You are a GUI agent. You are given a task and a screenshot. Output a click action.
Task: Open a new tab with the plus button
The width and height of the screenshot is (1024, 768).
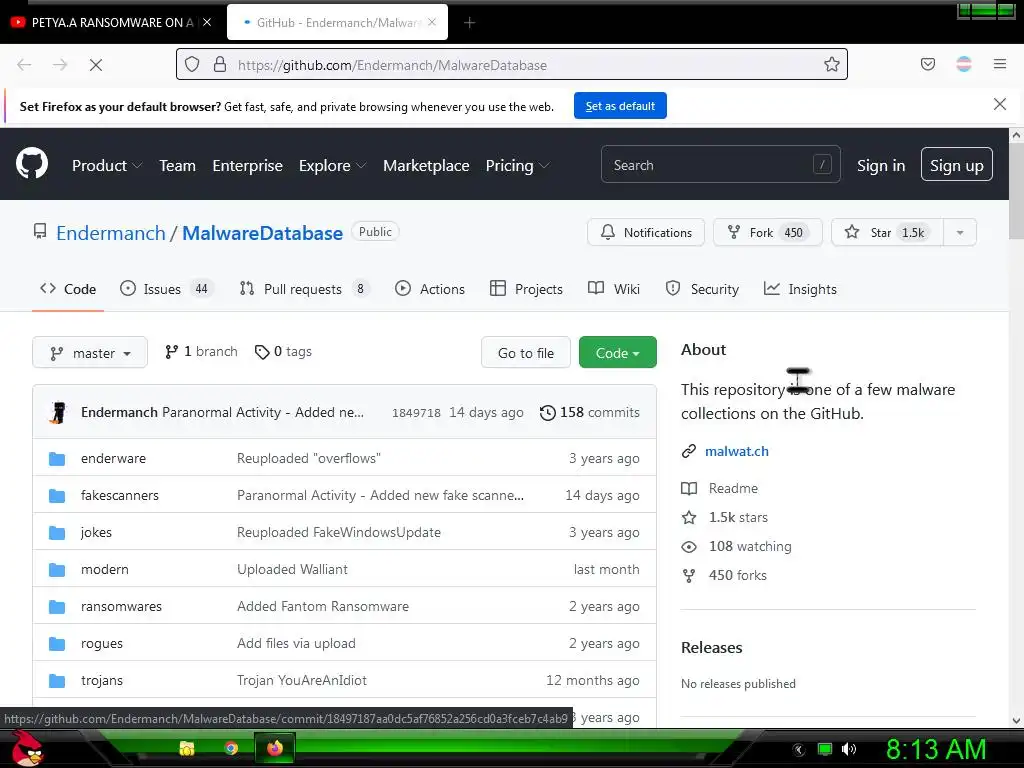point(469,23)
